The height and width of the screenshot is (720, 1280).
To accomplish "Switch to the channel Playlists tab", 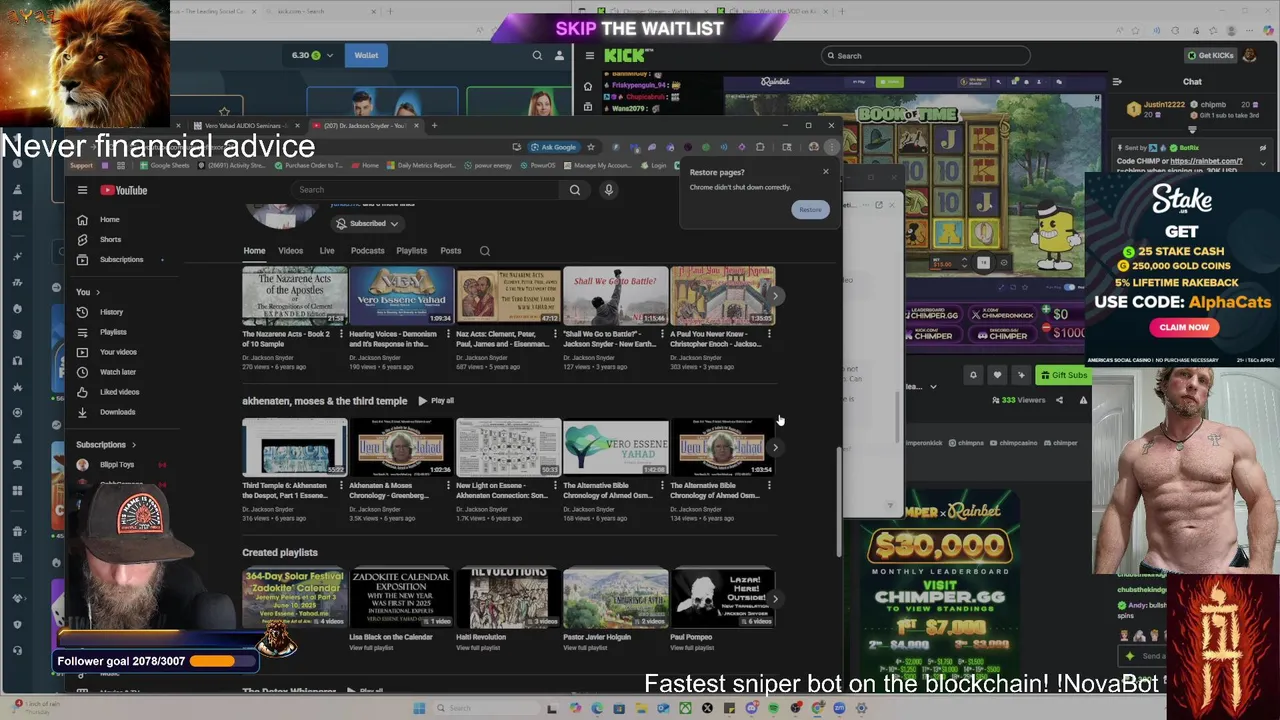I will coord(411,251).
